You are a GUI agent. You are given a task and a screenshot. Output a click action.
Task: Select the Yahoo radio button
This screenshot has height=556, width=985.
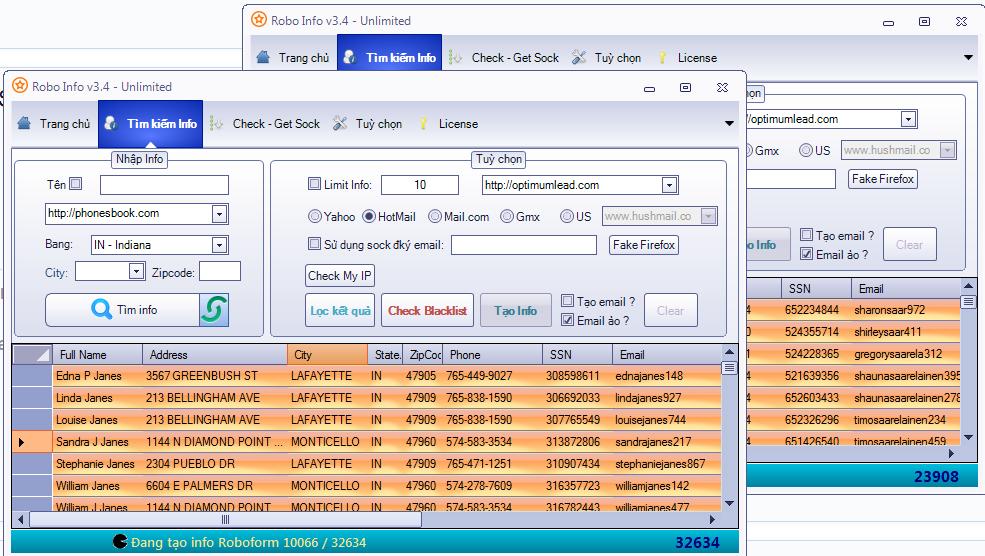point(315,216)
